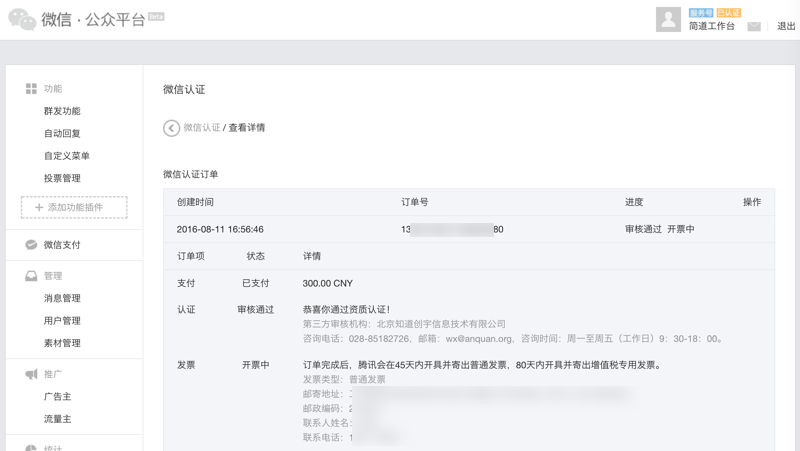This screenshot has height=451, width=800.
Task: Click the 推广 megaphone icon
Action: (x=31, y=374)
